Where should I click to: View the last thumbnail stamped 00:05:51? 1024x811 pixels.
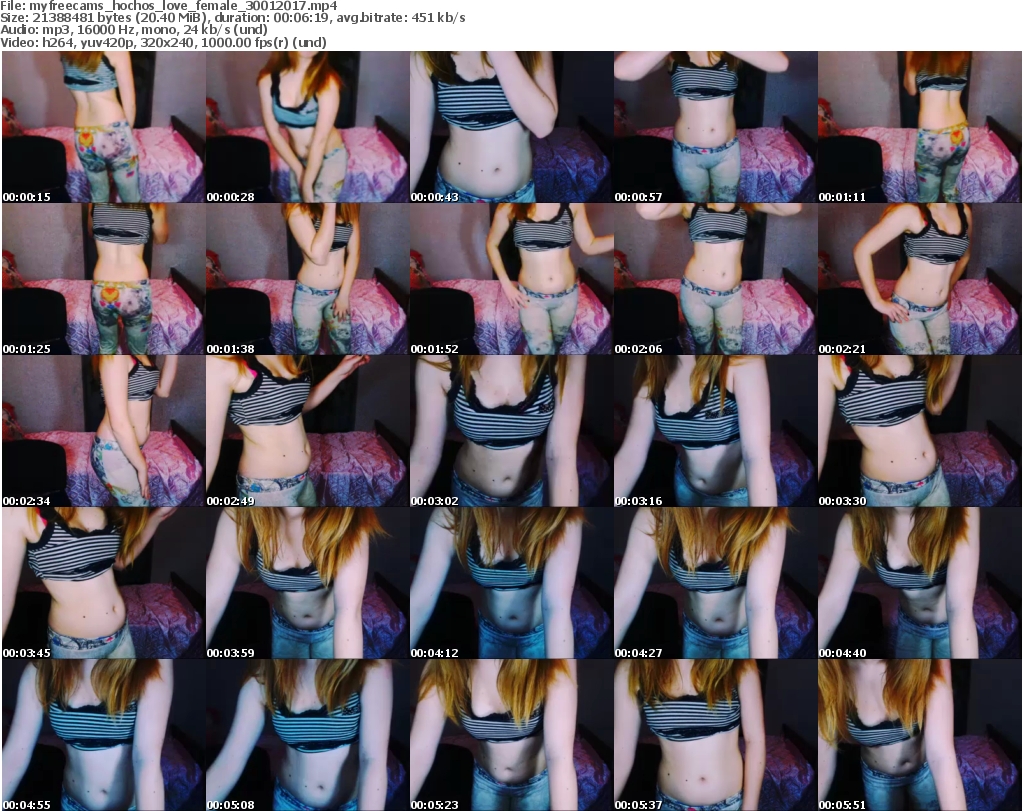pyautogui.click(x=920, y=735)
